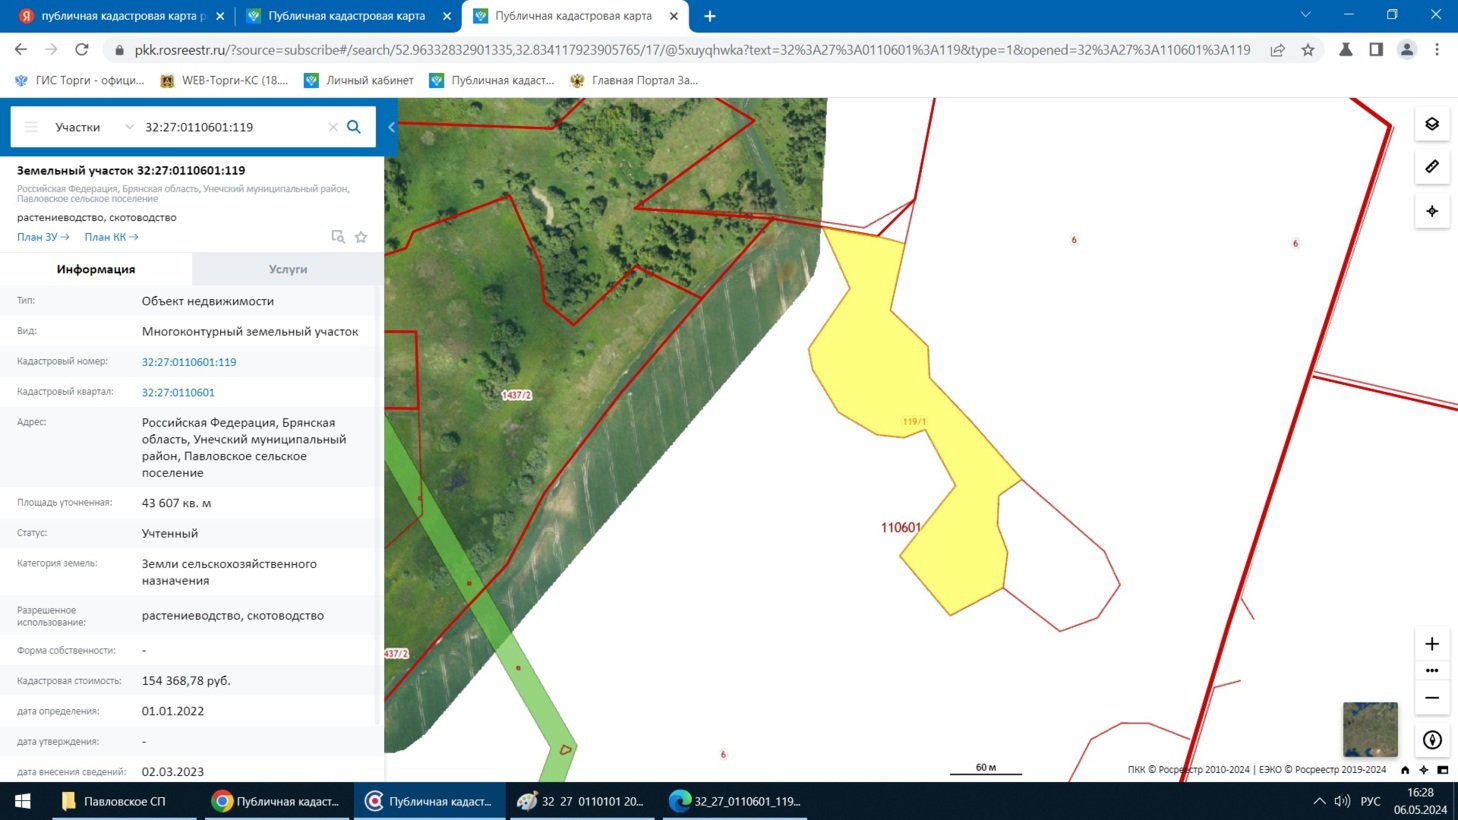Zoom in on the map
Image resolution: width=1458 pixels, height=820 pixels.
1431,644
